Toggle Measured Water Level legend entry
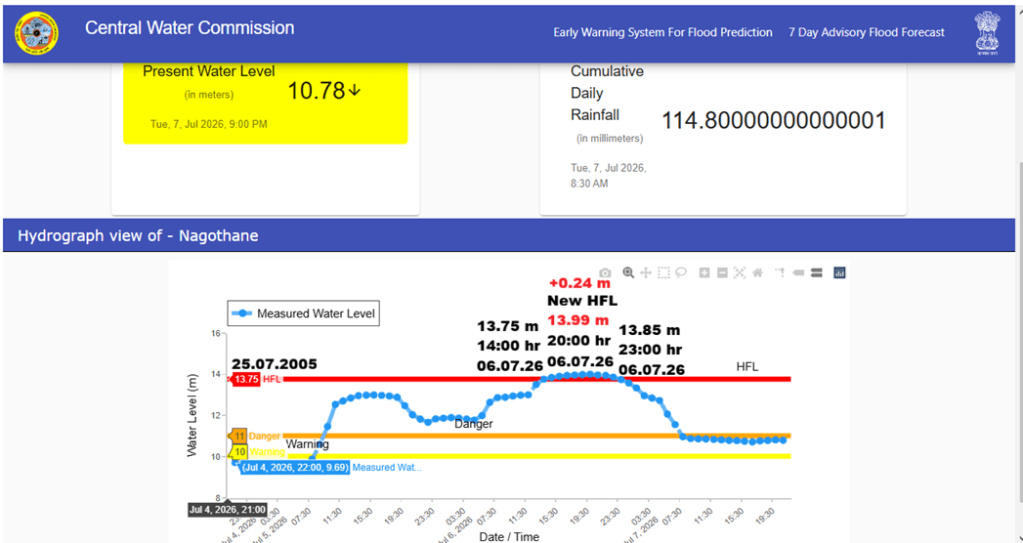Image resolution: width=1023 pixels, height=543 pixels. point(304,313)
